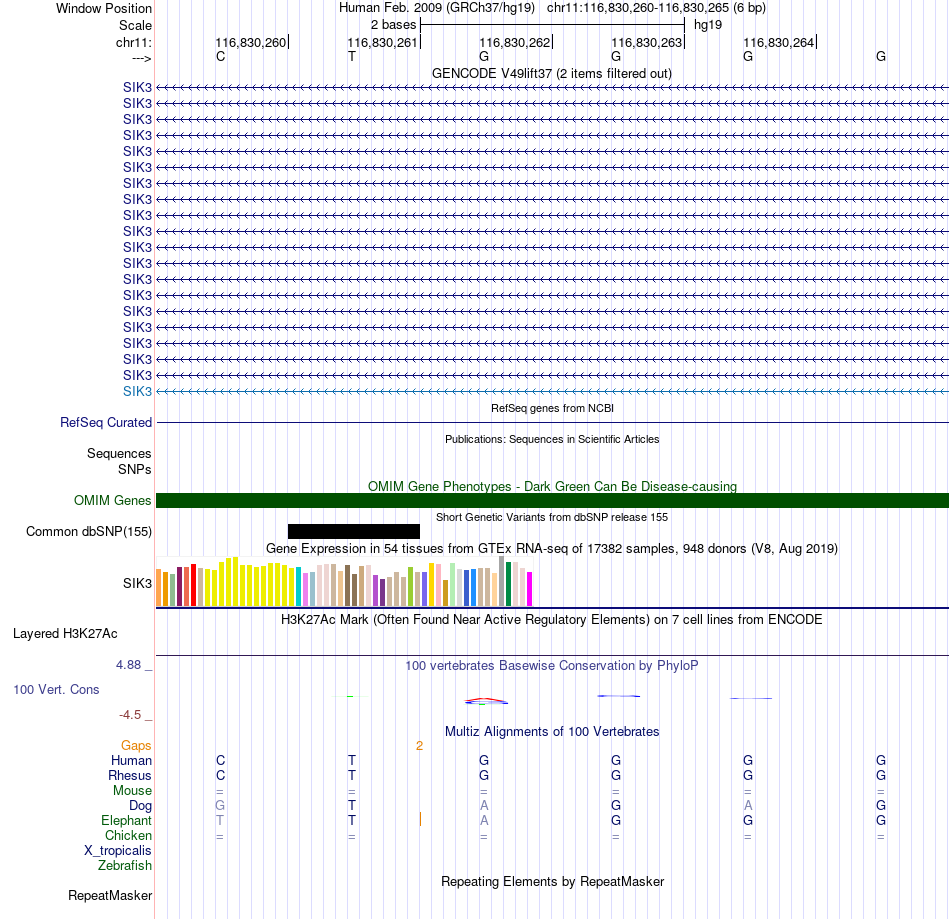Click the chr11:116,830,260-116,830,265 (6 bp) position text

[656, 8]
